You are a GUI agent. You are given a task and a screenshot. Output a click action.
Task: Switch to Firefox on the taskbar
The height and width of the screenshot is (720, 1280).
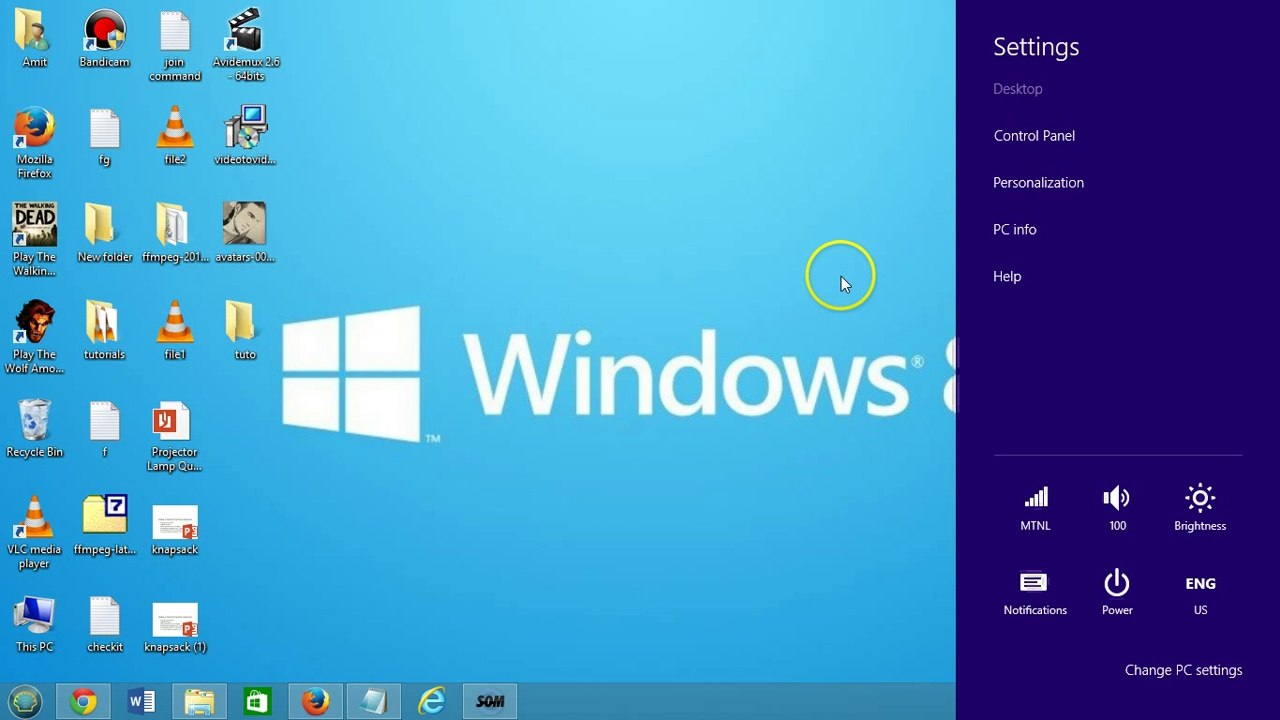click(x=316, y=702)
